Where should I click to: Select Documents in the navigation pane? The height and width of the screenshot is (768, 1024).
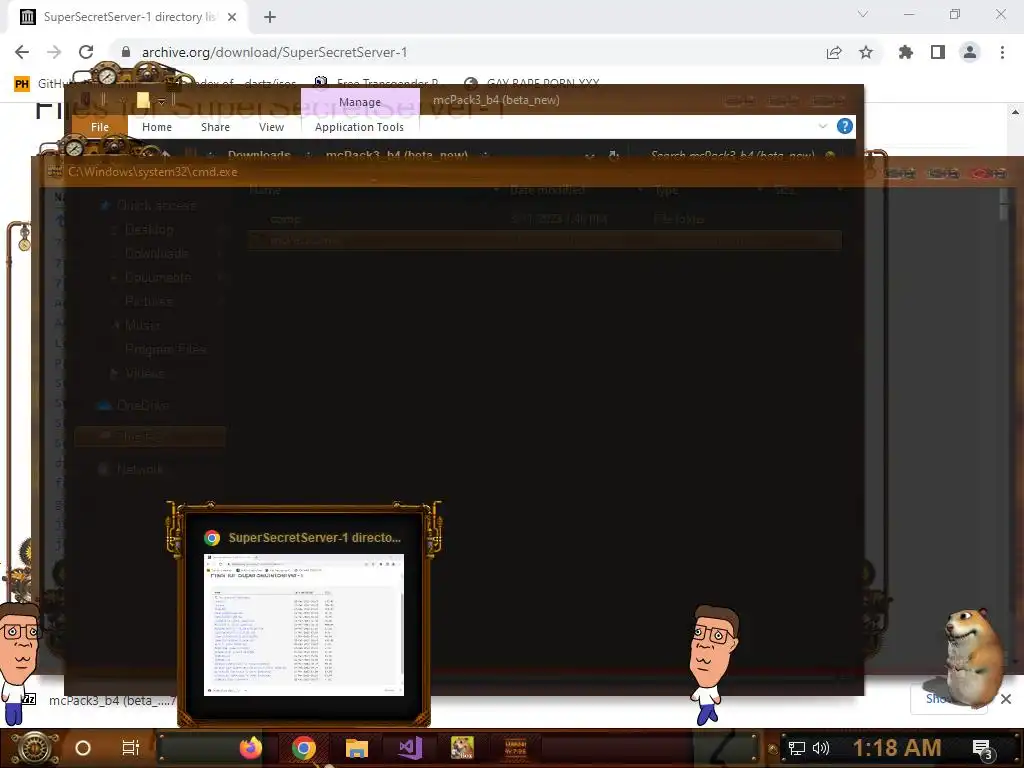[157, 278]
